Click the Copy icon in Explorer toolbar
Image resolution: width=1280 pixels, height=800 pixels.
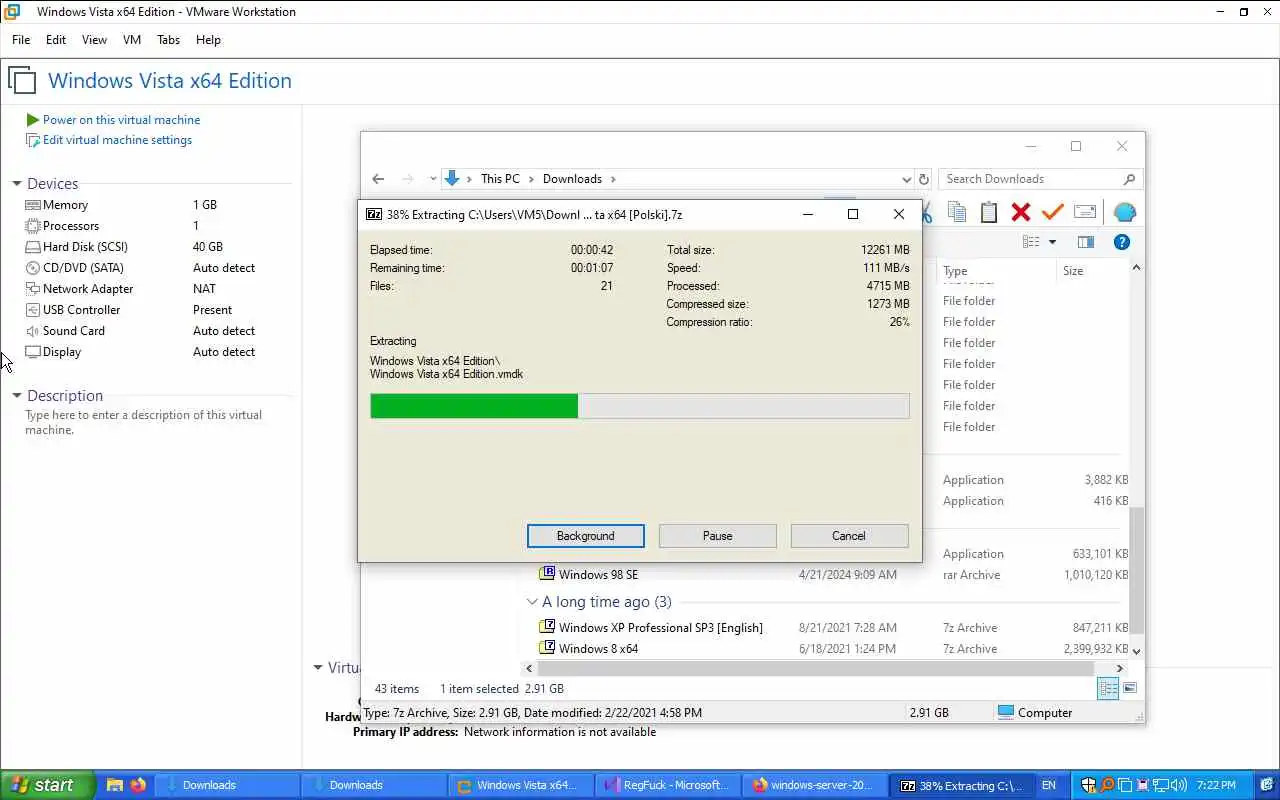pos(957,212)
